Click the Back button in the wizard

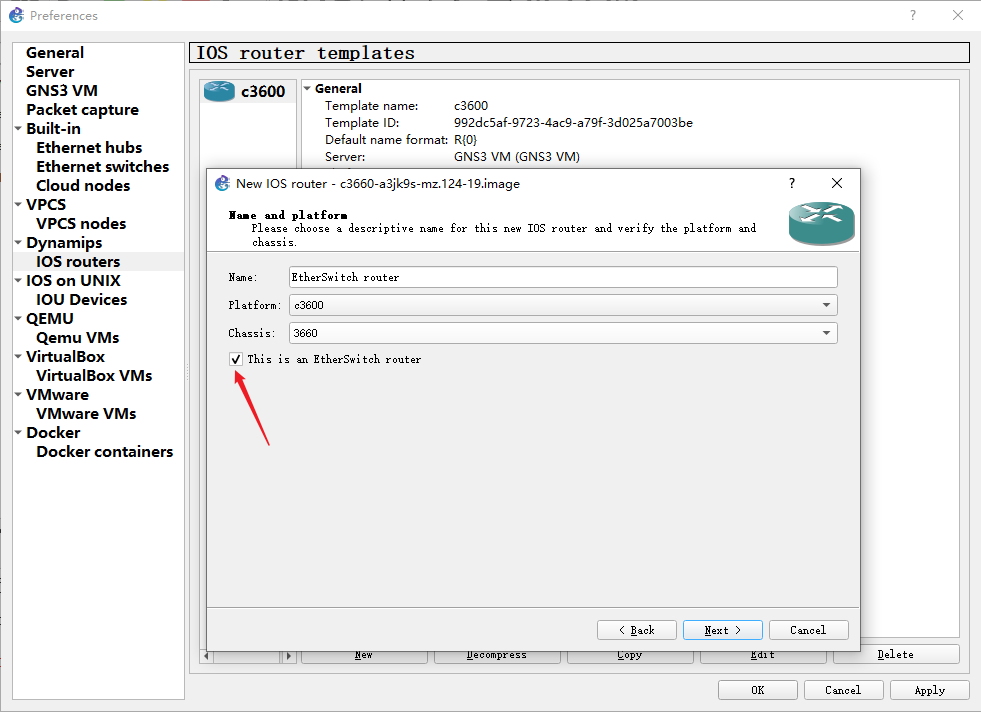click(x=637, y=630)
